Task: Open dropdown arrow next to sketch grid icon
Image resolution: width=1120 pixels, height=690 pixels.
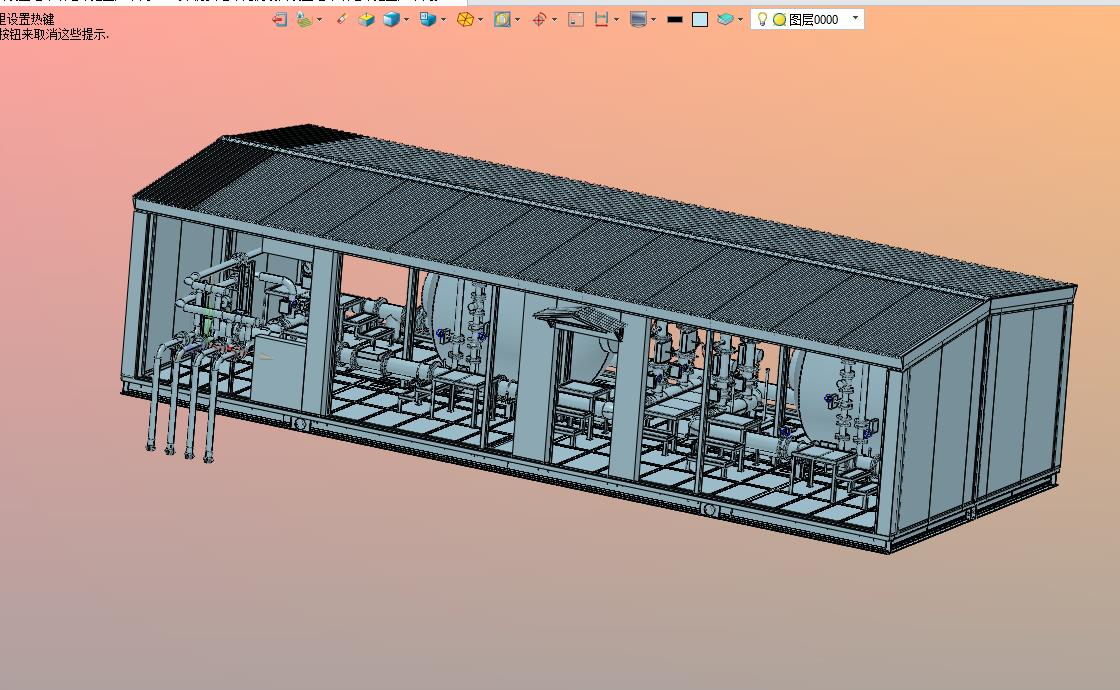Action: 319,20
